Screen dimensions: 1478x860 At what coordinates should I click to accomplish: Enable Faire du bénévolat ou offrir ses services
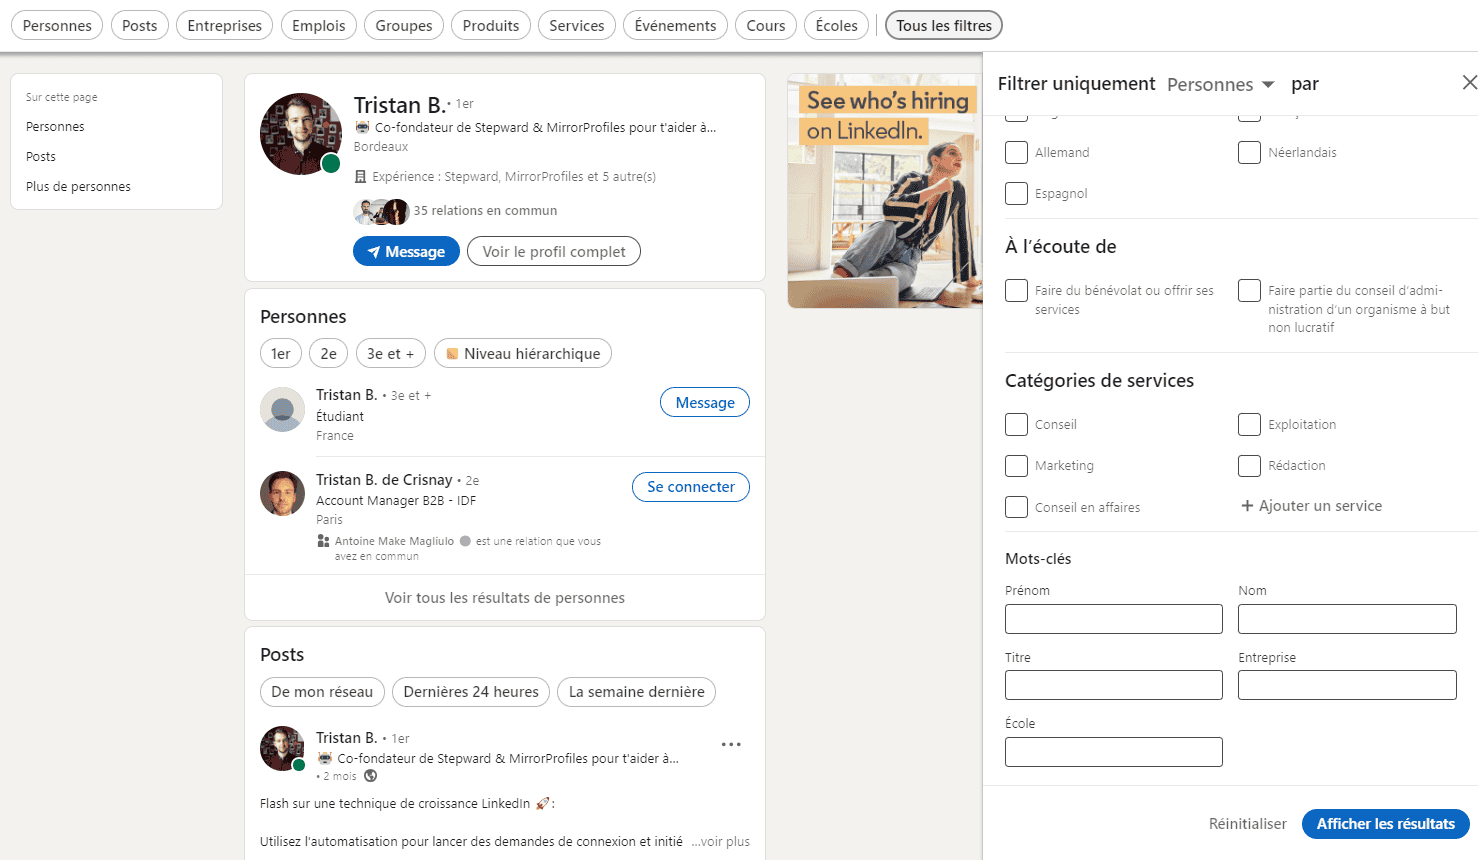[x=1016, y=290]
